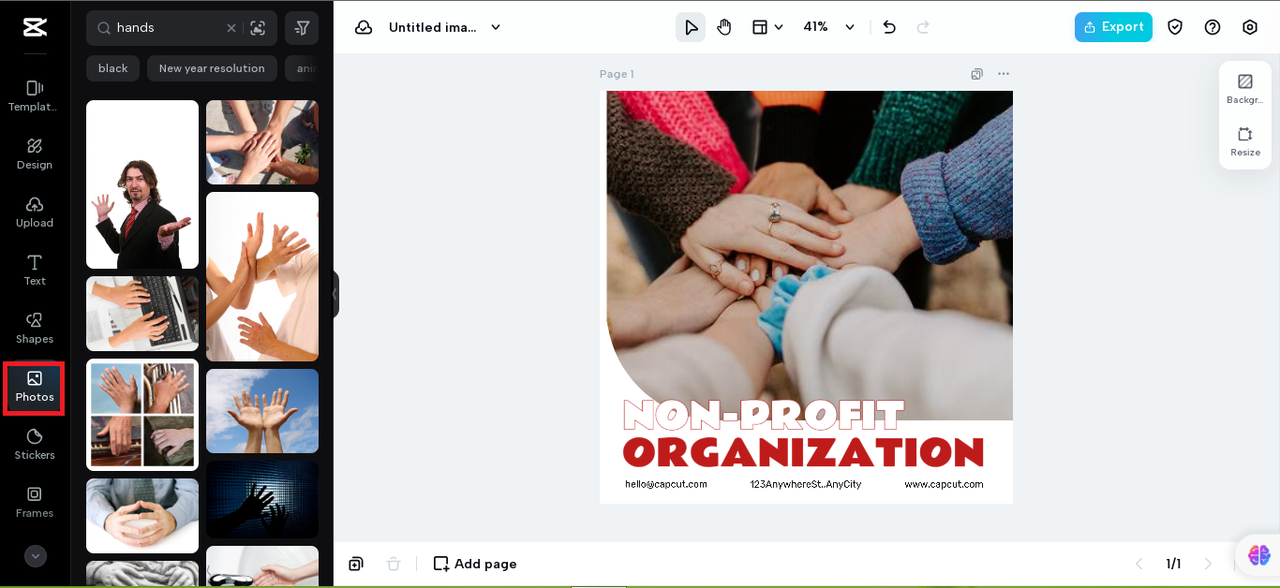Open Page 1 more options menu
This screenshot has width=1280, height=588.
pos(1003,74)
